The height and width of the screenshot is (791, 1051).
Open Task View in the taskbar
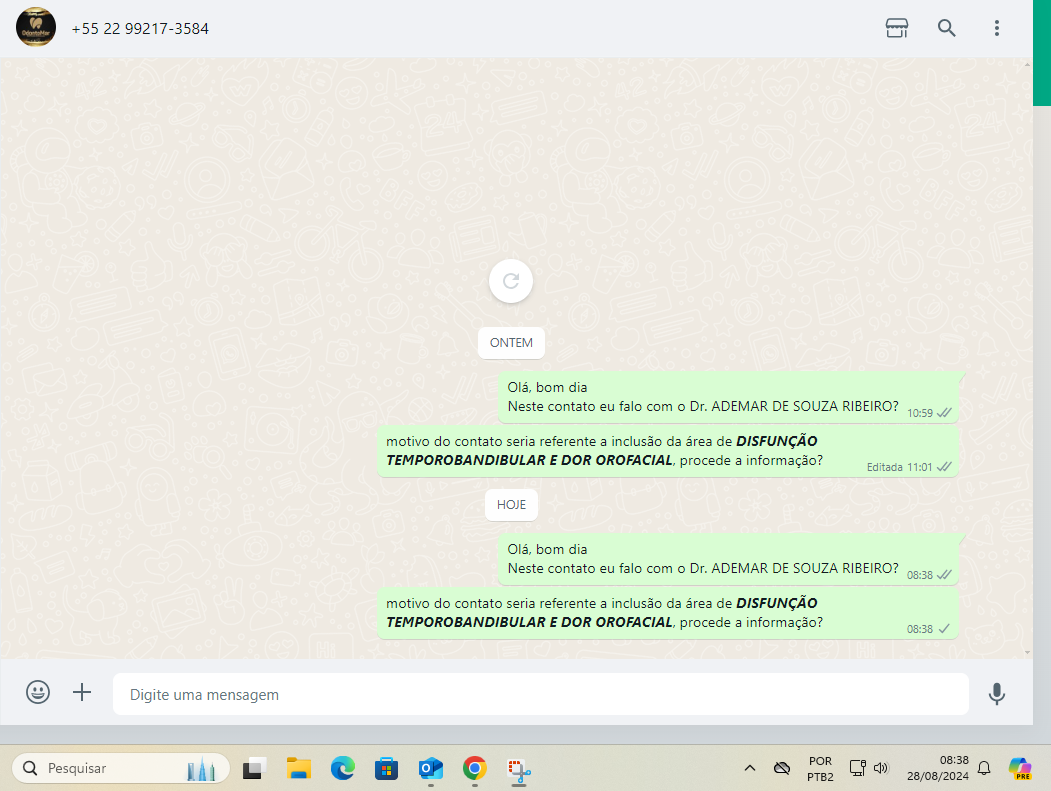tap(254, 768)
